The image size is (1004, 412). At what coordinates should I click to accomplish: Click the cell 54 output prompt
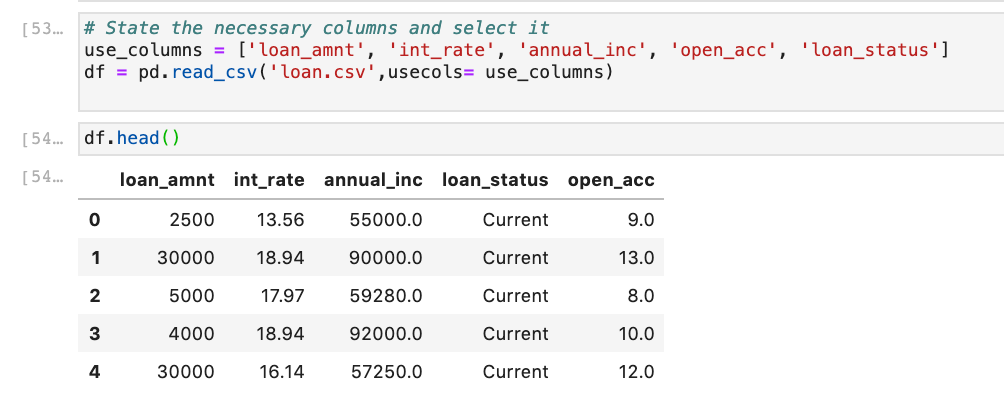pos(43,177)
